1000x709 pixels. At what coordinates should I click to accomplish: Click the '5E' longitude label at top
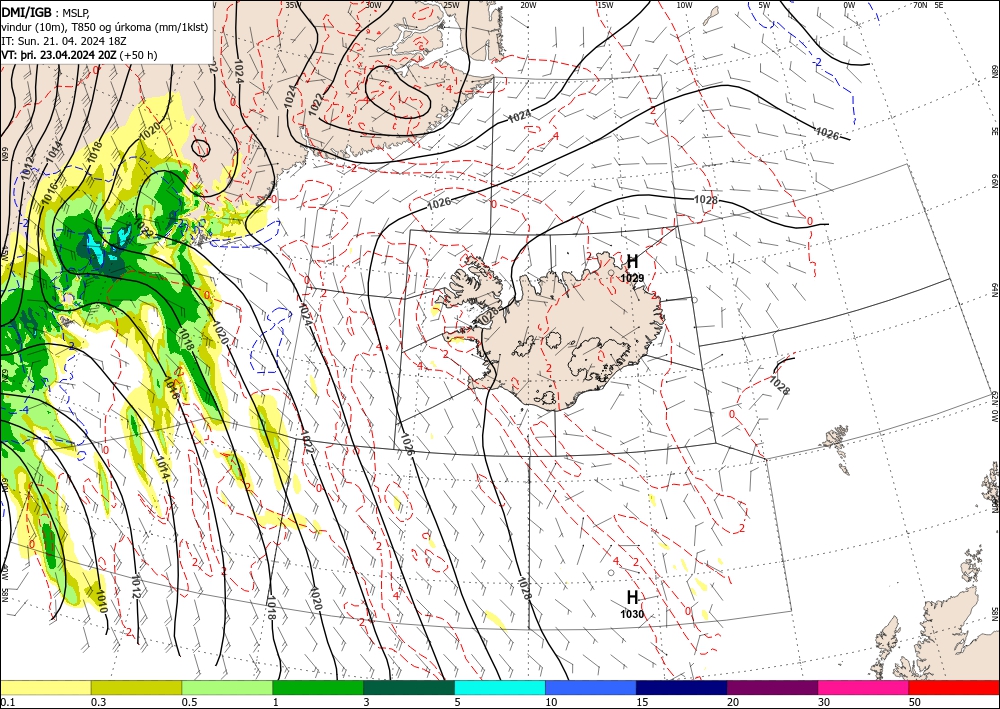pyautogui.click(x=939, y=5)
